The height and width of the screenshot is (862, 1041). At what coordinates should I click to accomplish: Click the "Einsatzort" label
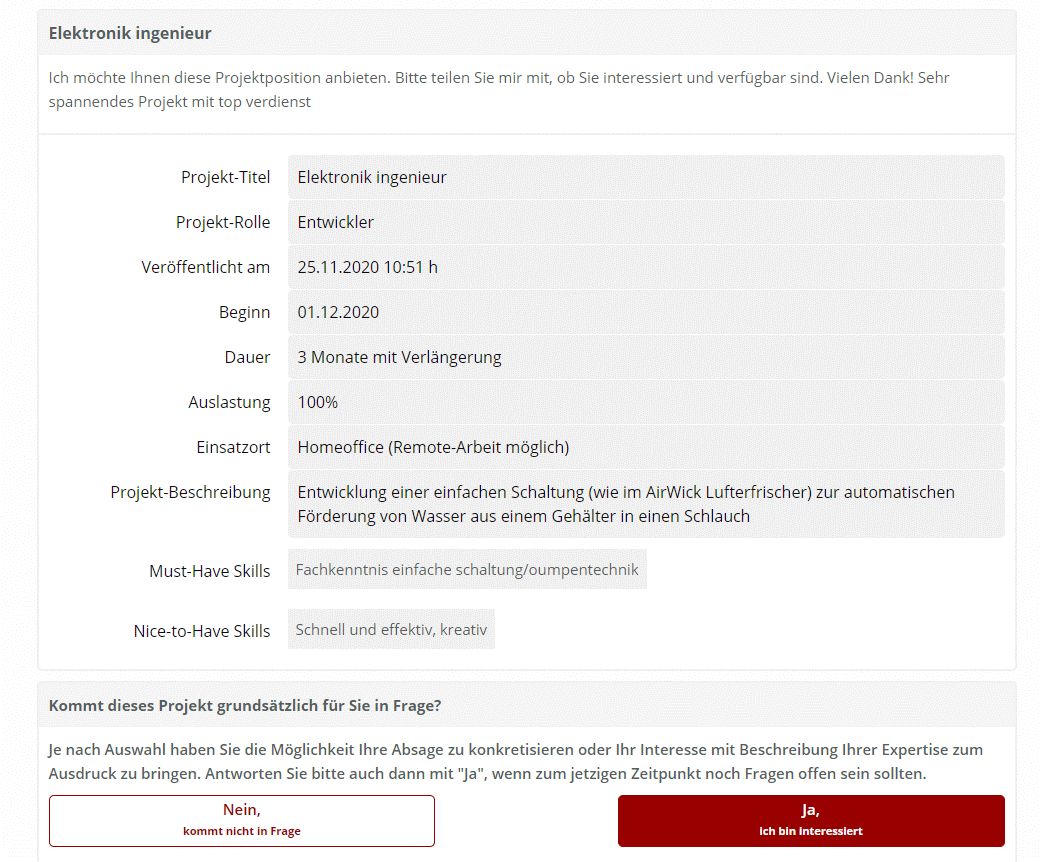point(233,447)
